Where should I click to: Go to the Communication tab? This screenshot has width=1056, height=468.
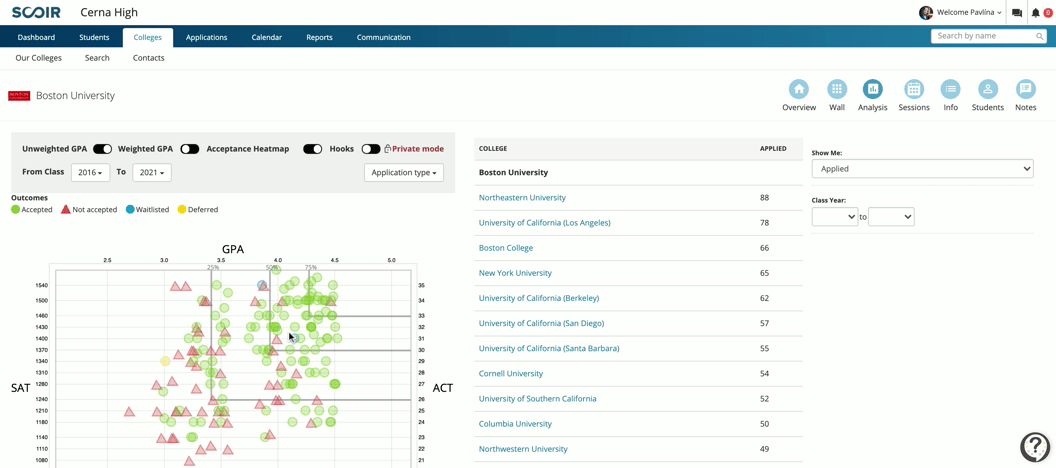point(384,38)
